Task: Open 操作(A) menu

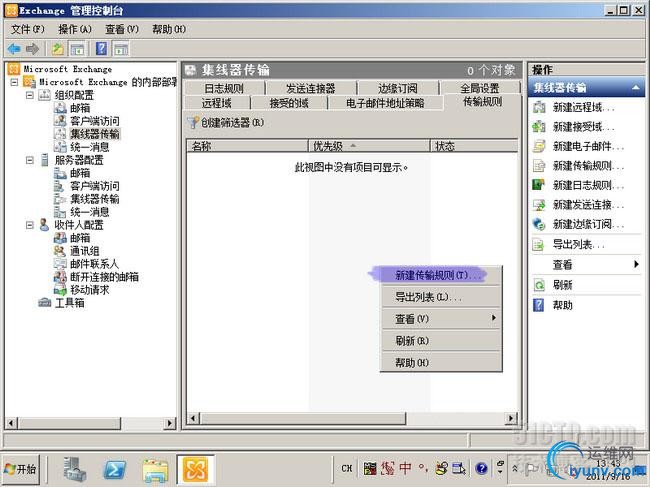Action: coord(75,29)
